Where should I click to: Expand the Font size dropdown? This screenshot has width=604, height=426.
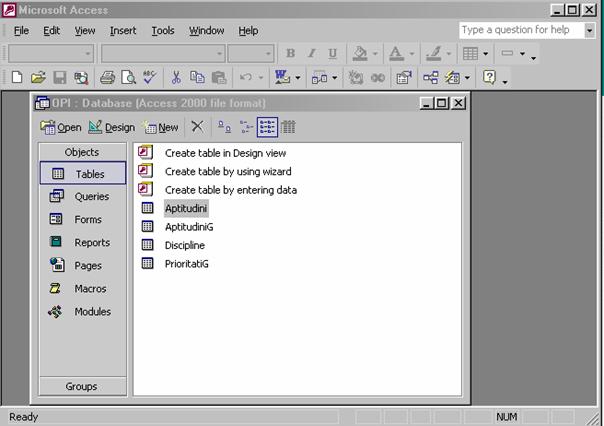coord(268,54)
